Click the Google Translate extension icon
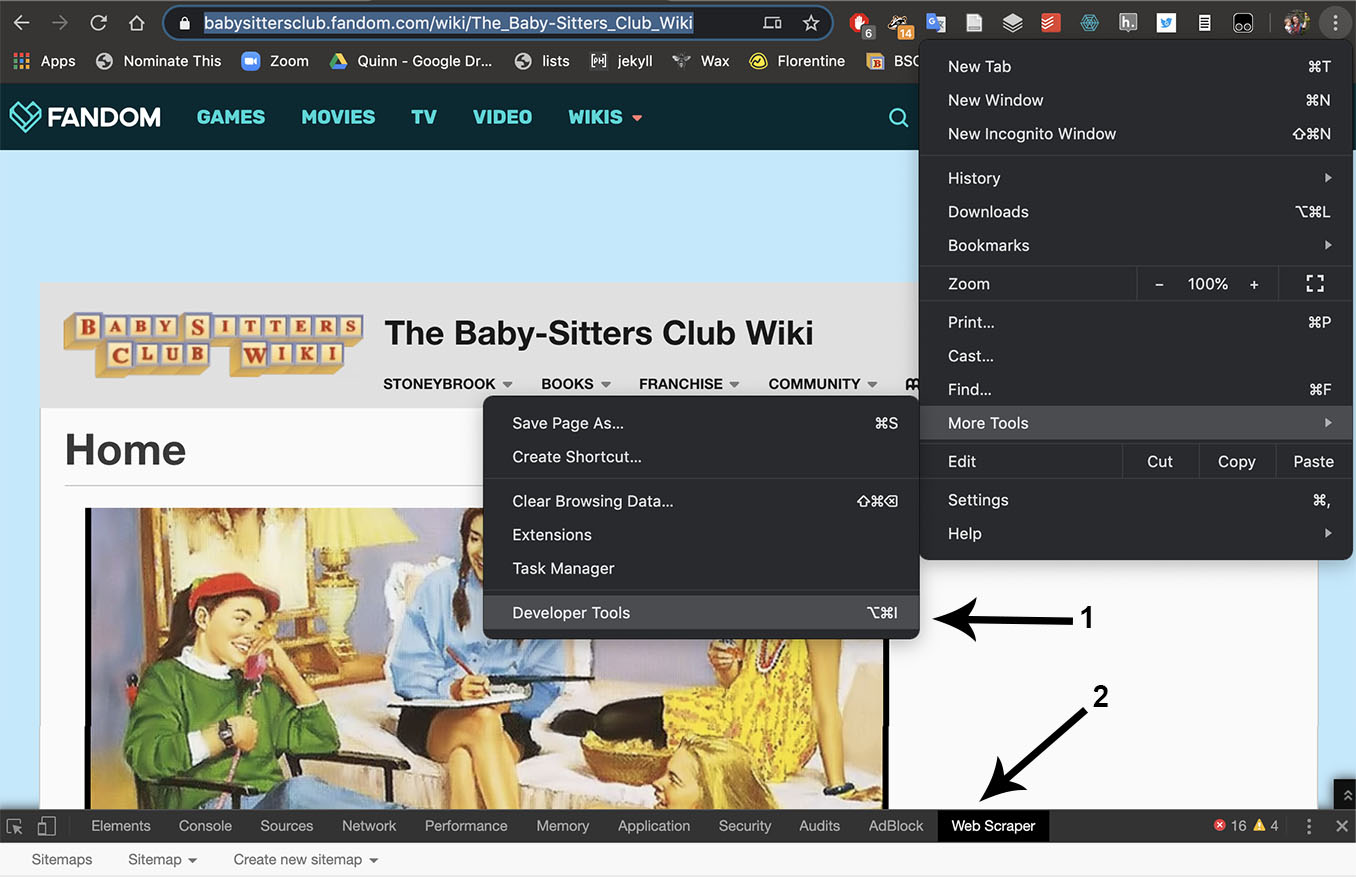This screenshot has width=1356, height=877. click(935, 22)
